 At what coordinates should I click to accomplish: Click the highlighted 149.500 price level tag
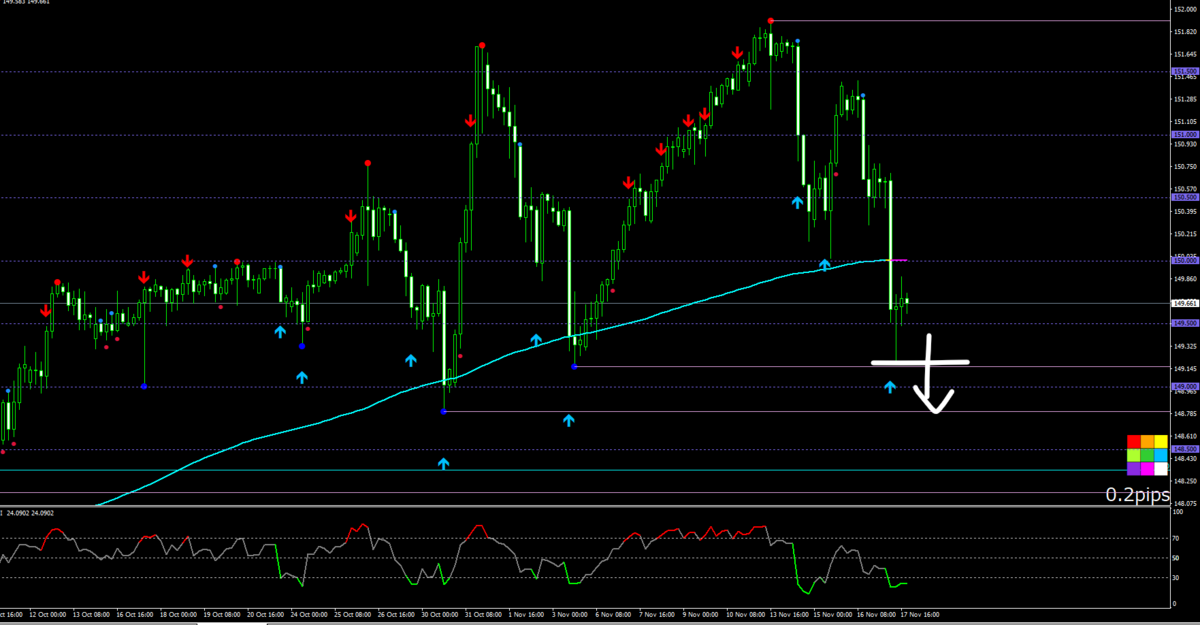pos(1185,323)
